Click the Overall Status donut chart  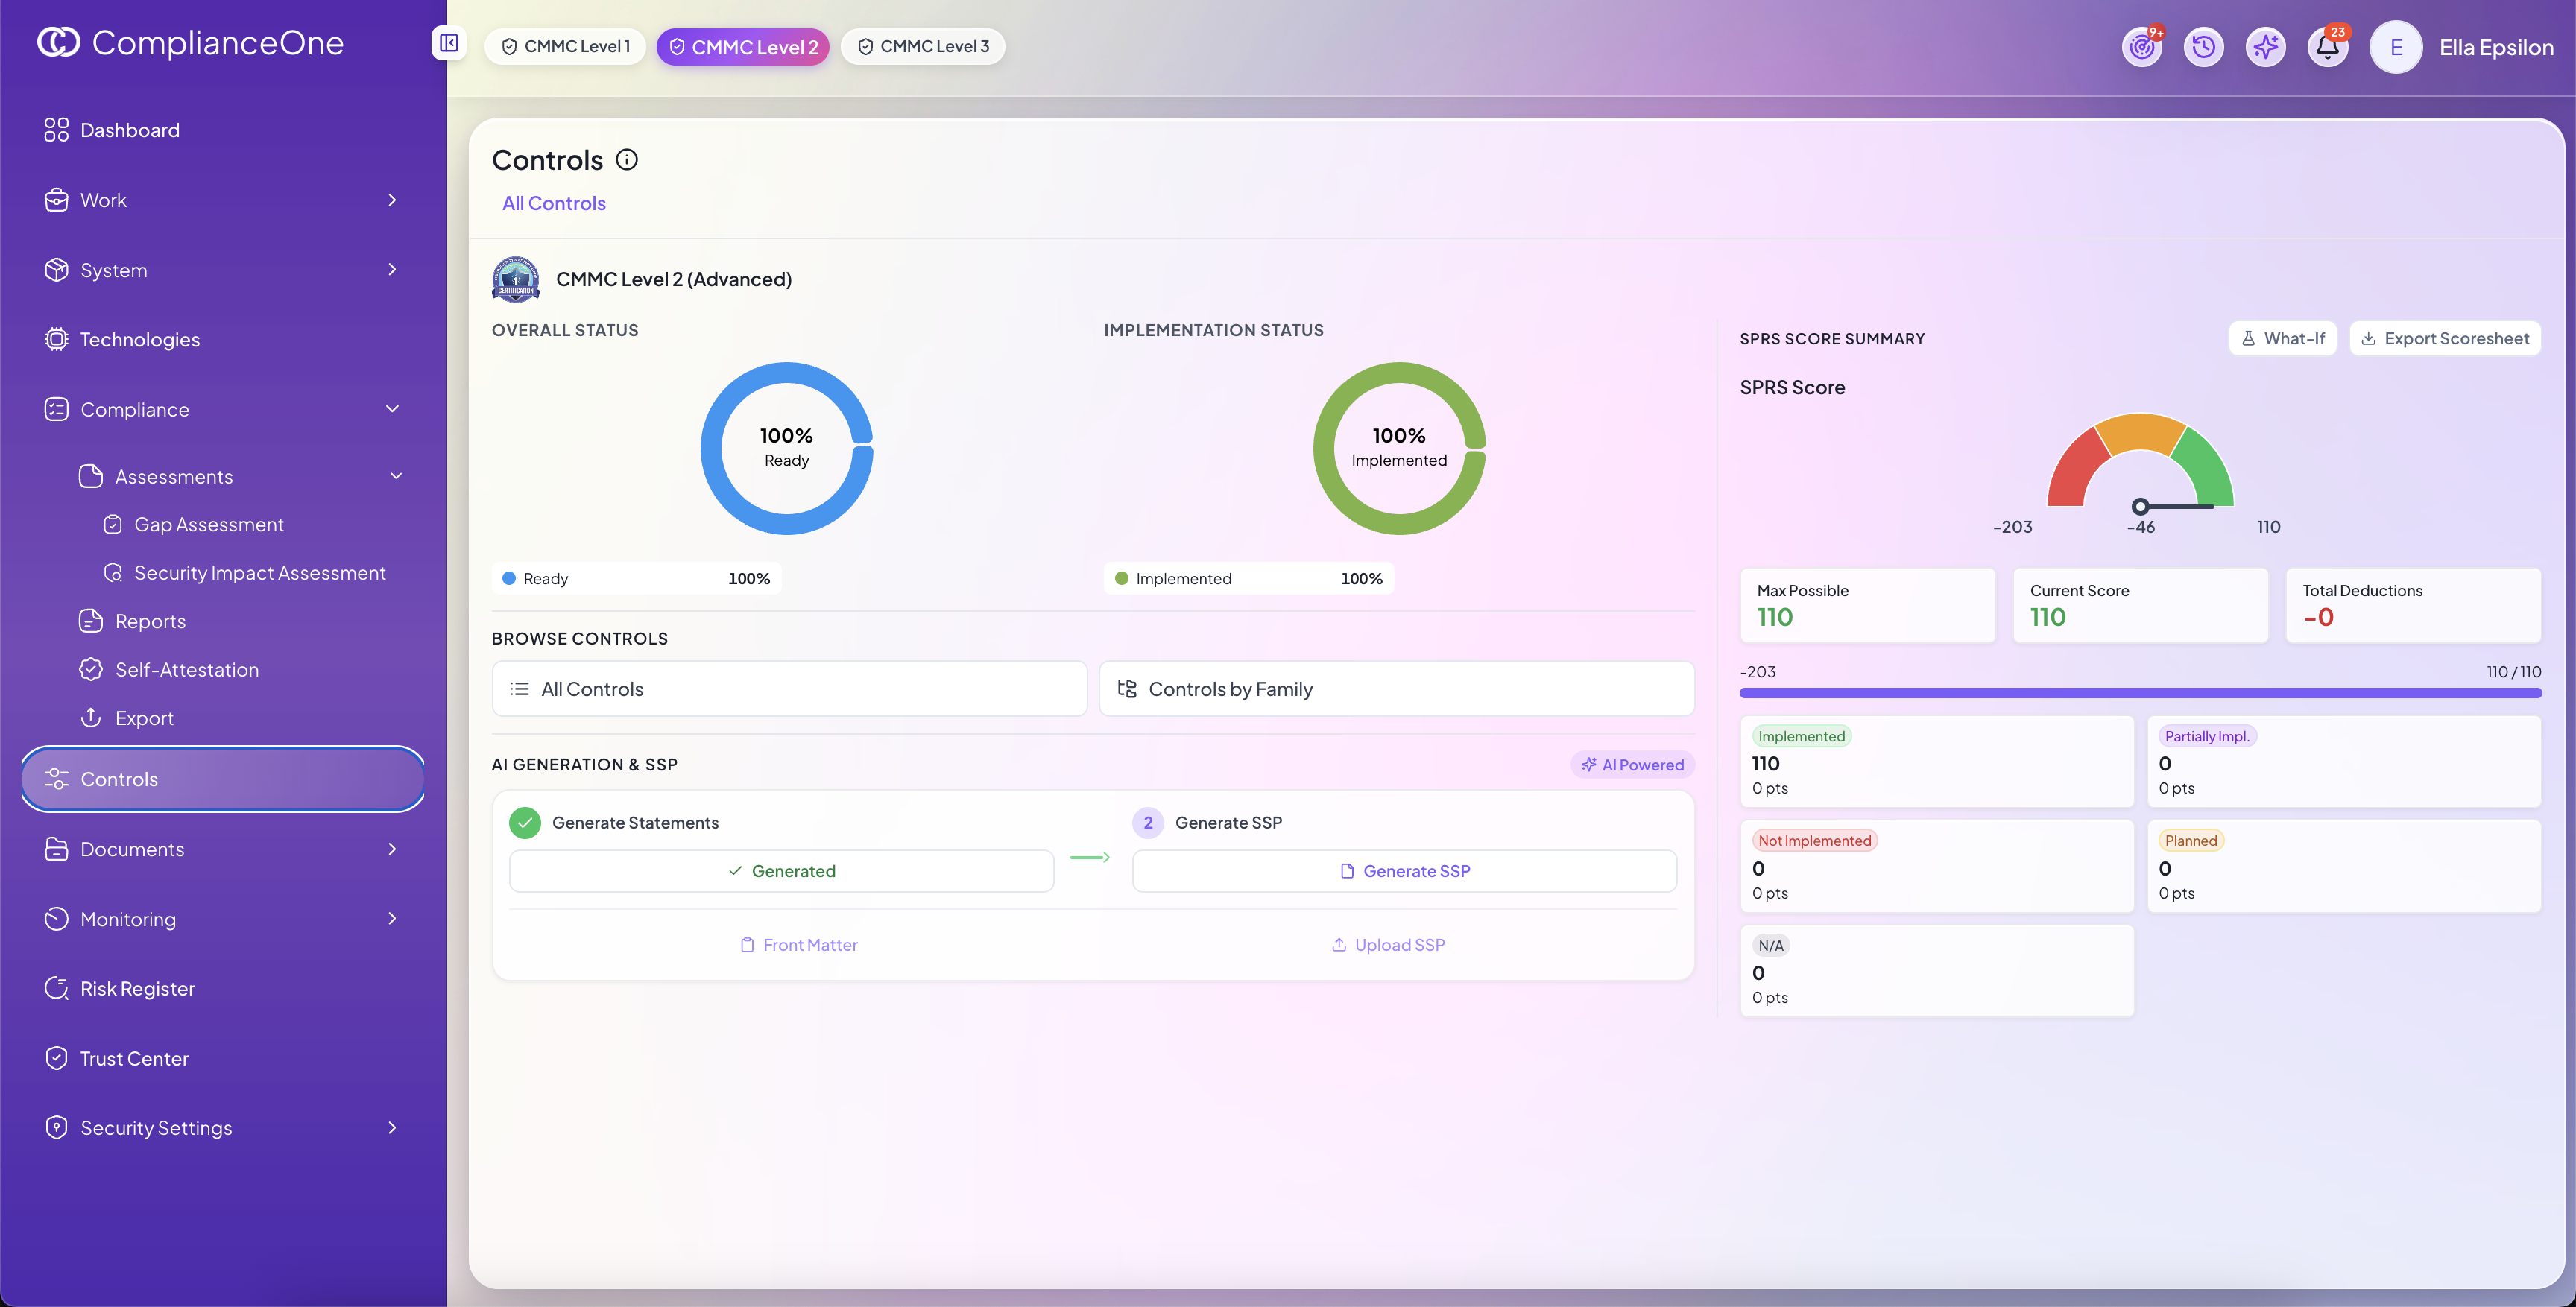[x=787, y=448]
